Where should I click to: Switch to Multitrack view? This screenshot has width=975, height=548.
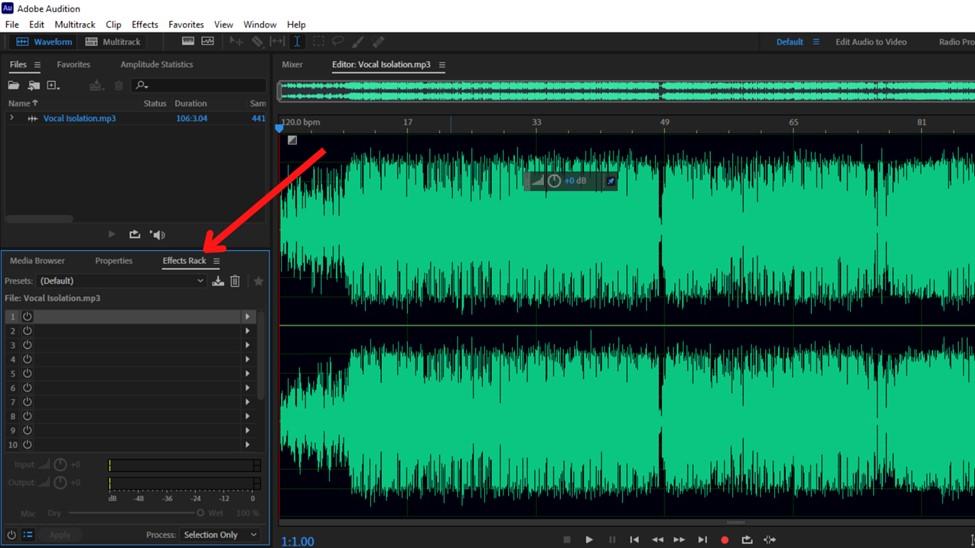coord(113,42)
